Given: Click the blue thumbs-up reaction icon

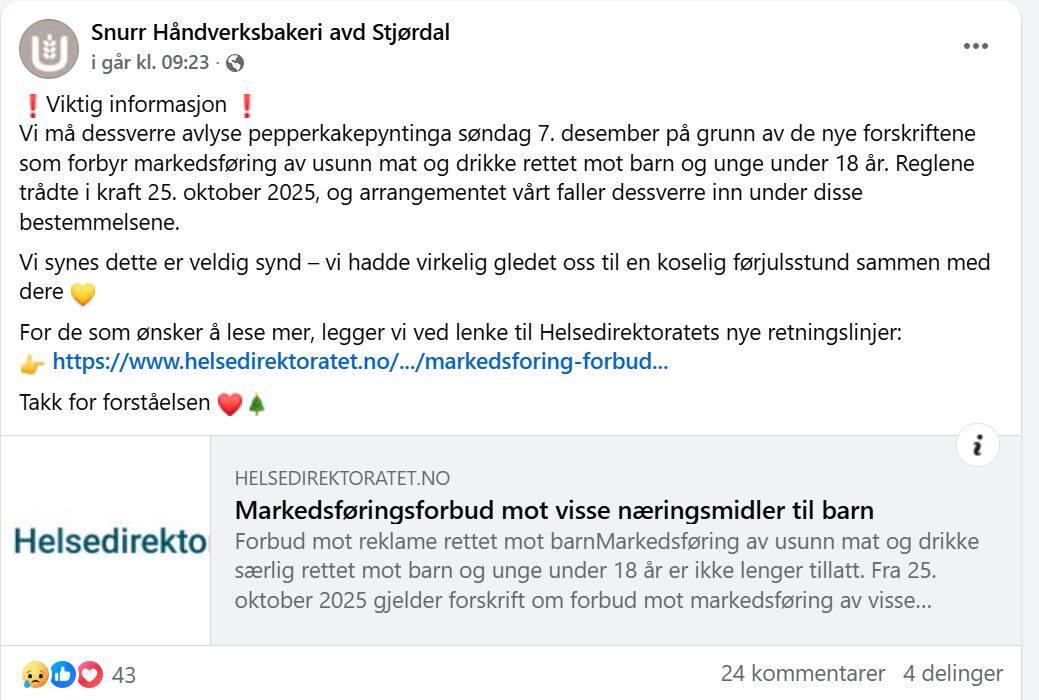Looking at the screenshot, I should coord(62,675).
